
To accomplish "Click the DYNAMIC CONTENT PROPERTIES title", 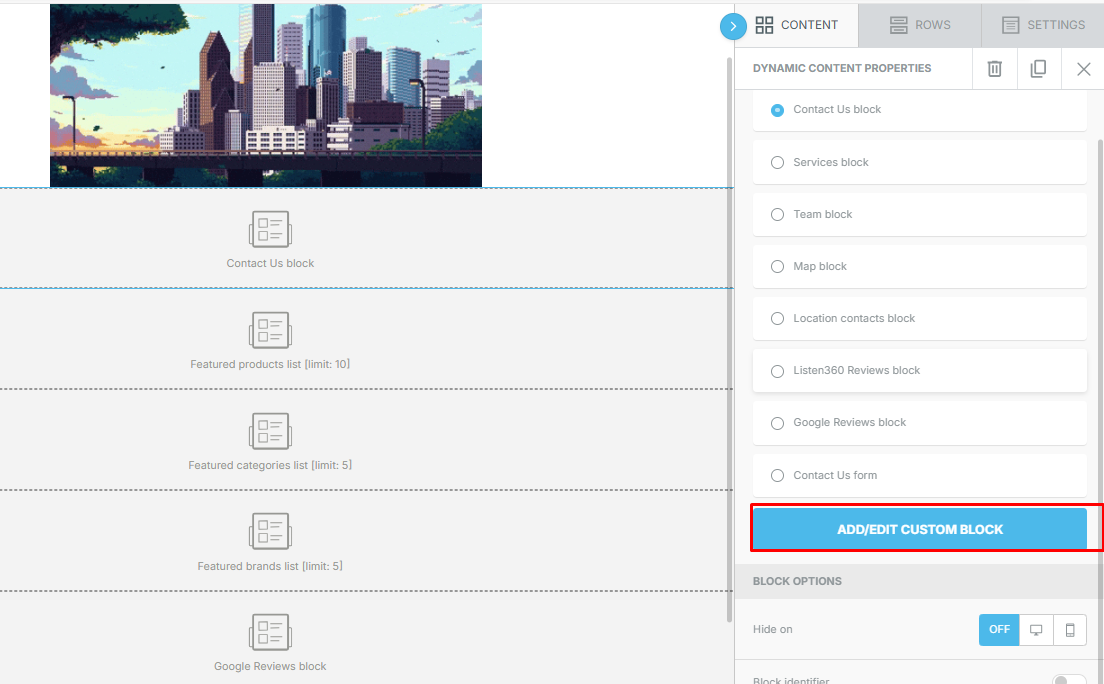I will [841, 68].
